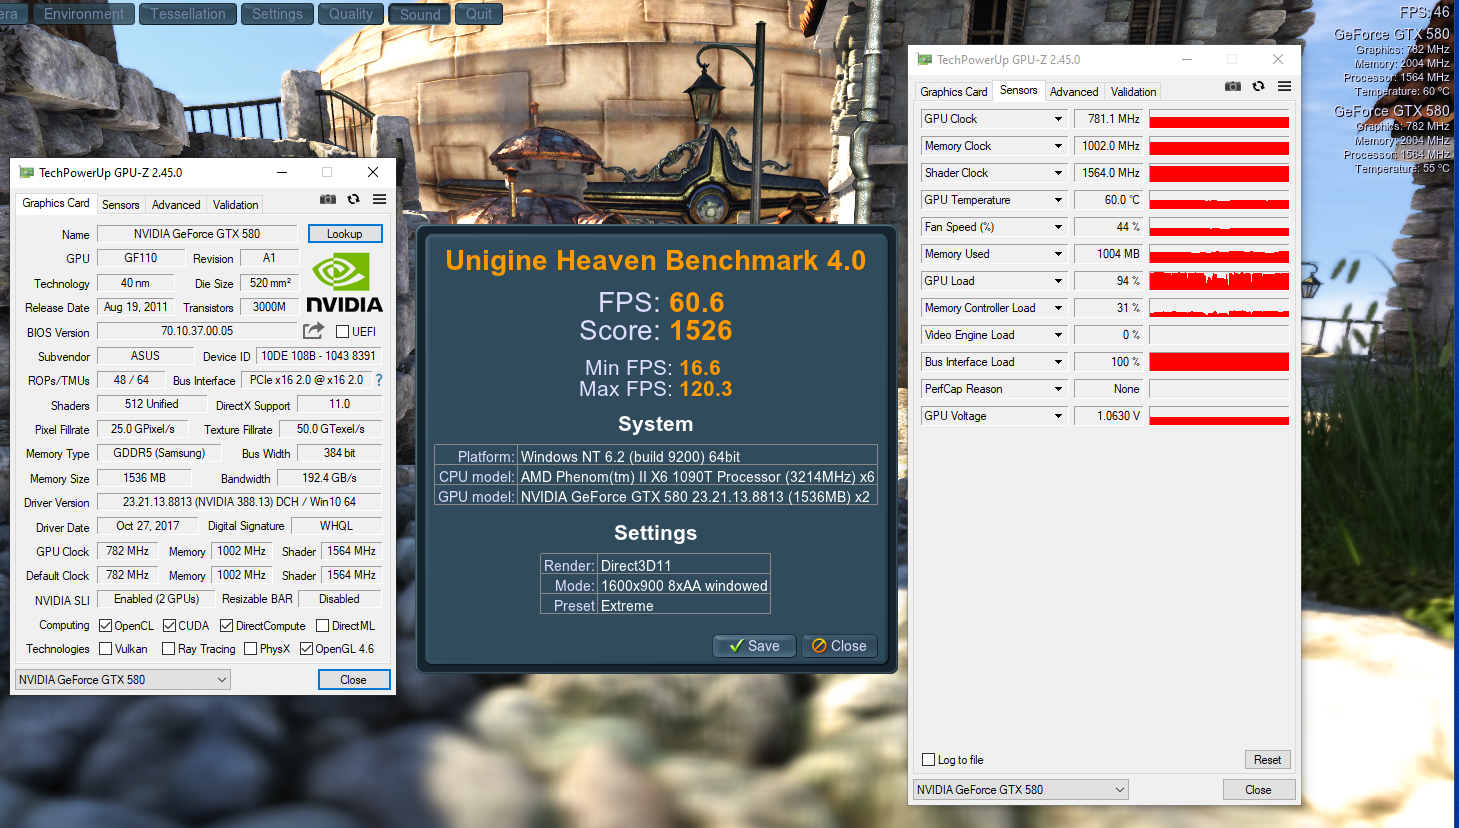This screenshot has height=828, width=1459.
Task: Save the Heaven benchmark results
Action: (754, 646)
